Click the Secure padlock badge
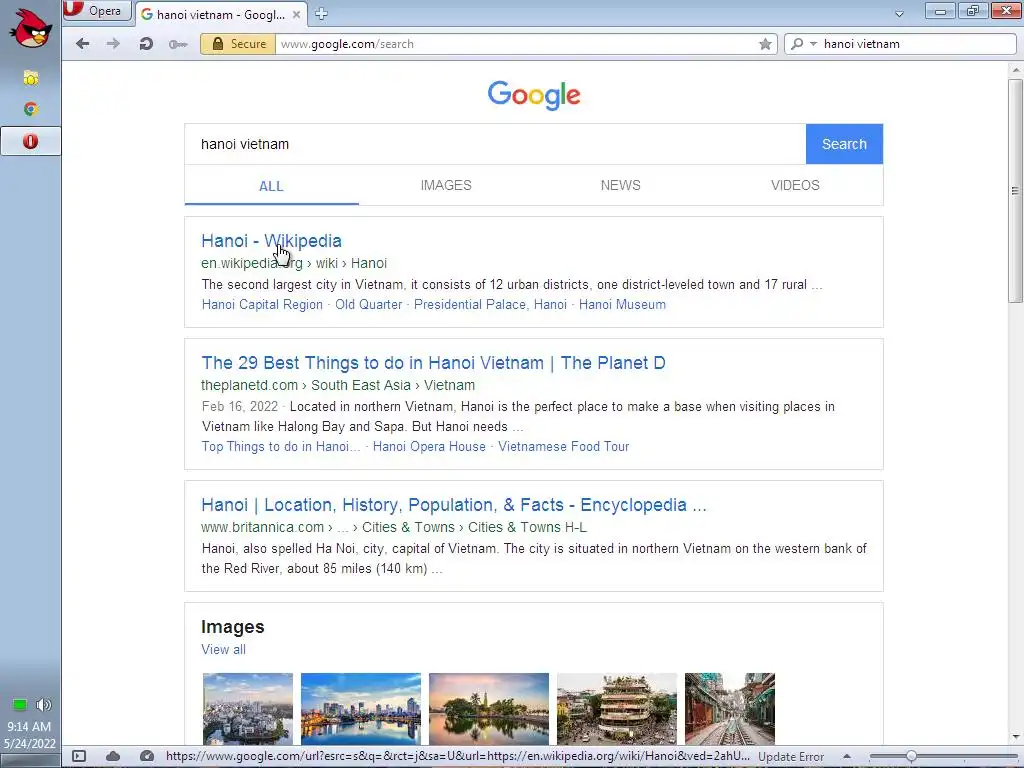This screenshot has width=1024, height=768. (238, 44)
